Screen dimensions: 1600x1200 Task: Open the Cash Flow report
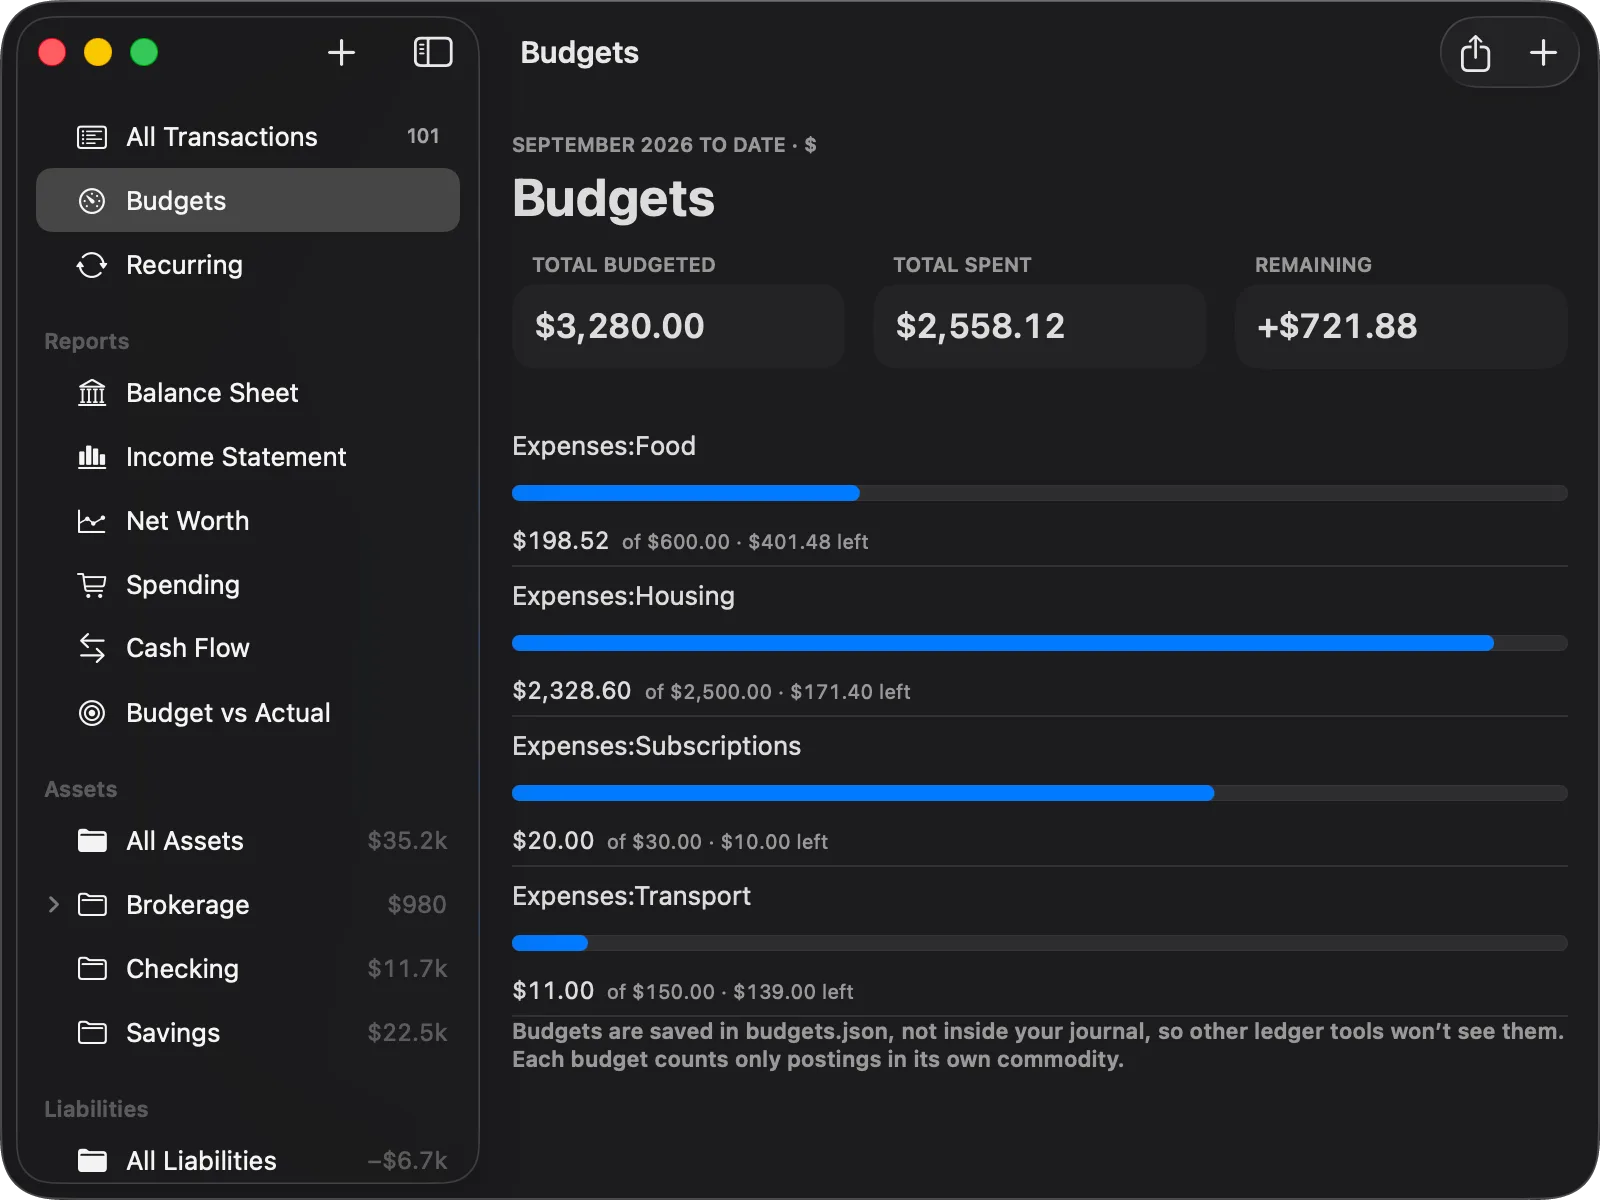point(248,648)
